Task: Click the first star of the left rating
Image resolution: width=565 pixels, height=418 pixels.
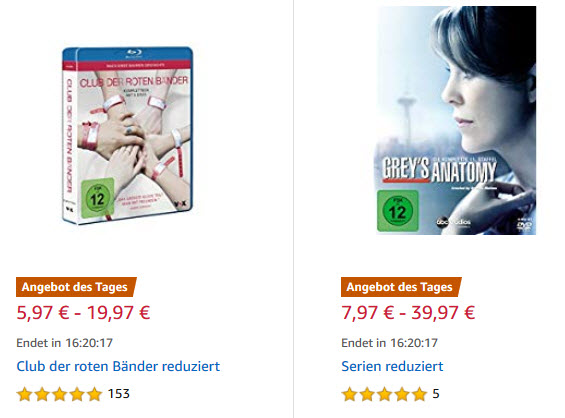Action: click(x=25, y=394)
